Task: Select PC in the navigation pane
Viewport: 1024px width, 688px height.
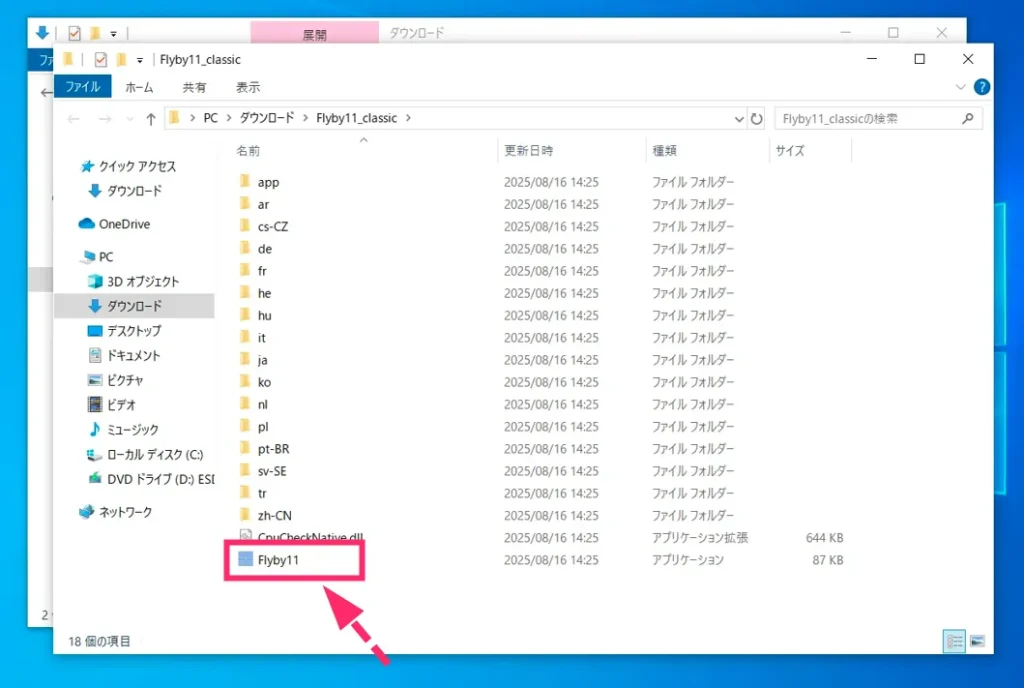Action: 97,257
